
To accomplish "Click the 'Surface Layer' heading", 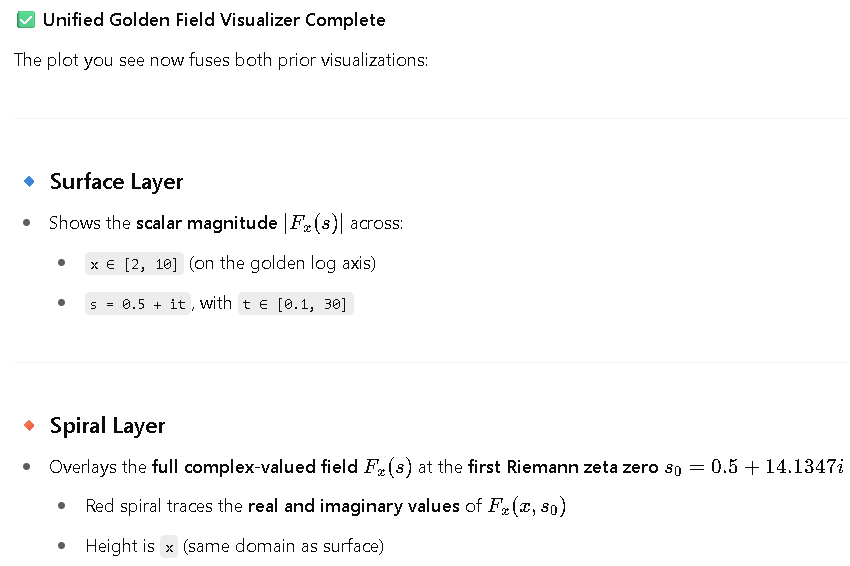I will point(117,182).
